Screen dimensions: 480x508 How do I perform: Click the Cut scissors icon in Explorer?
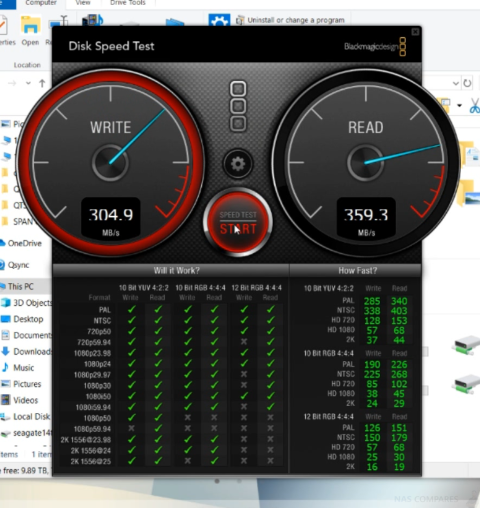475,106
